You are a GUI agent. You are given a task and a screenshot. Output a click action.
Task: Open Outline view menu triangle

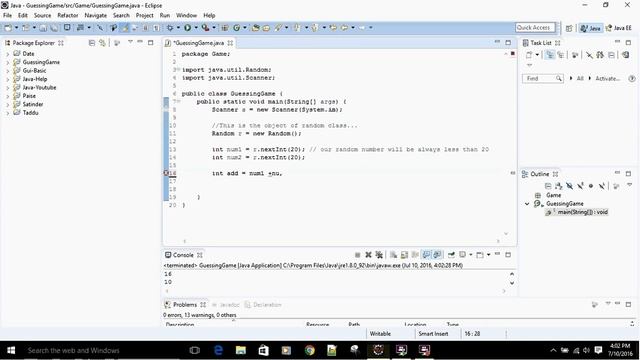pos(629,185)
